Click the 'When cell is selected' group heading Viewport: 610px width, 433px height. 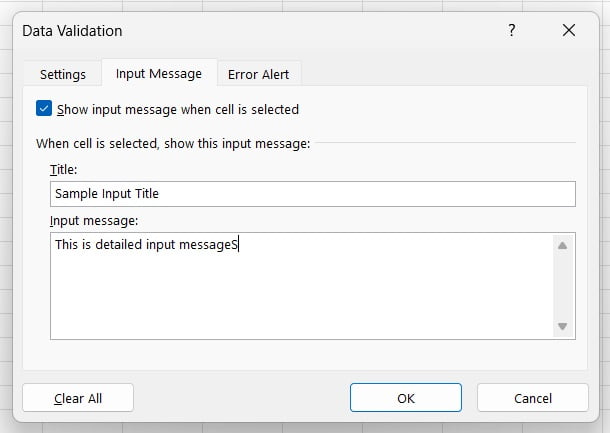click(173, 144)
